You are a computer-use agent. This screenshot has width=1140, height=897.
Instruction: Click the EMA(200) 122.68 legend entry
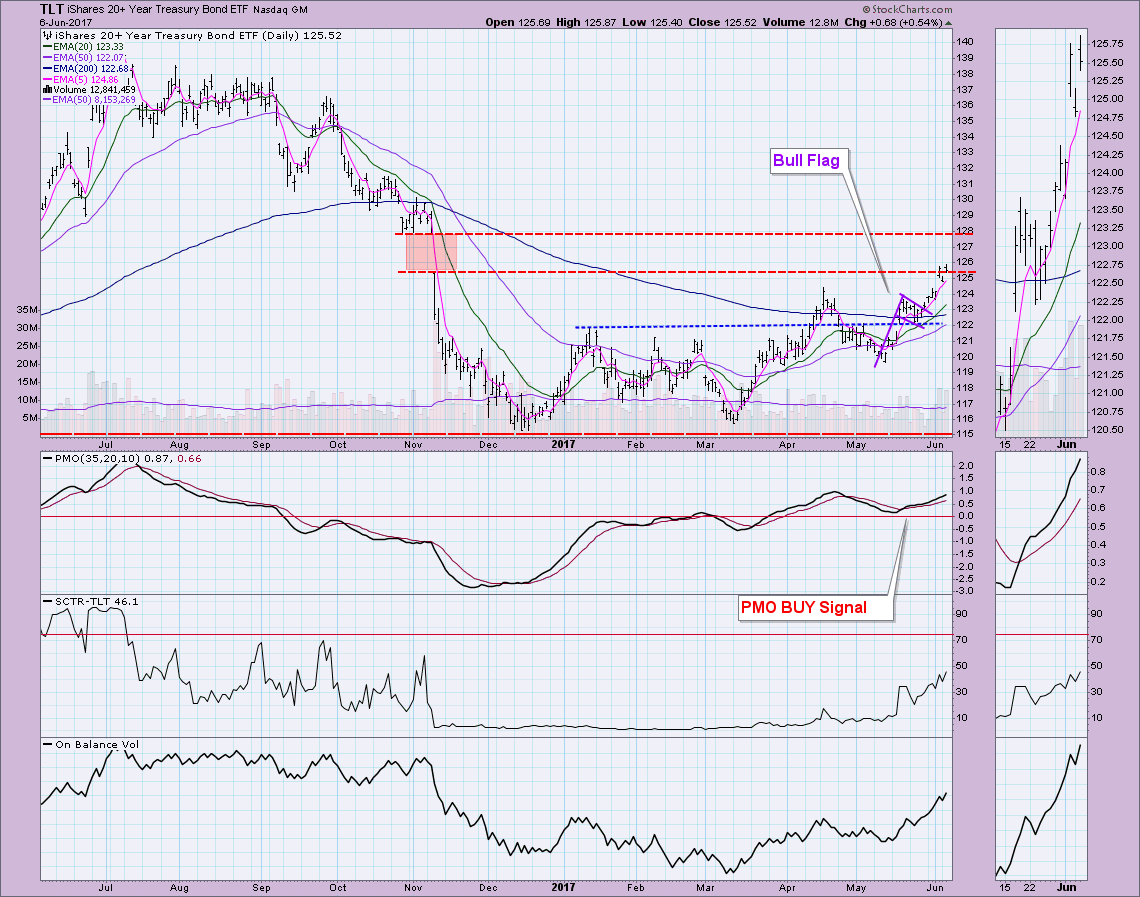point(87,68)
